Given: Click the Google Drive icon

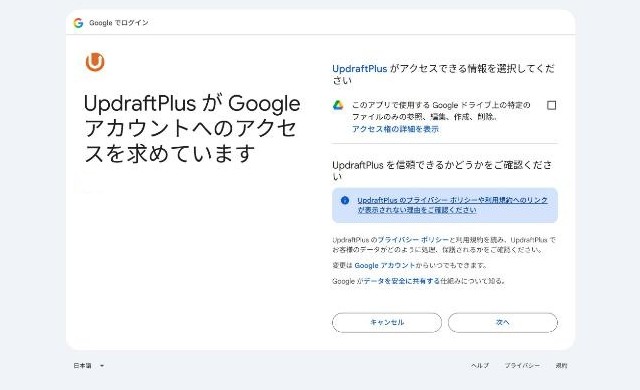Looking at the screenshot, I should point(338,105).
